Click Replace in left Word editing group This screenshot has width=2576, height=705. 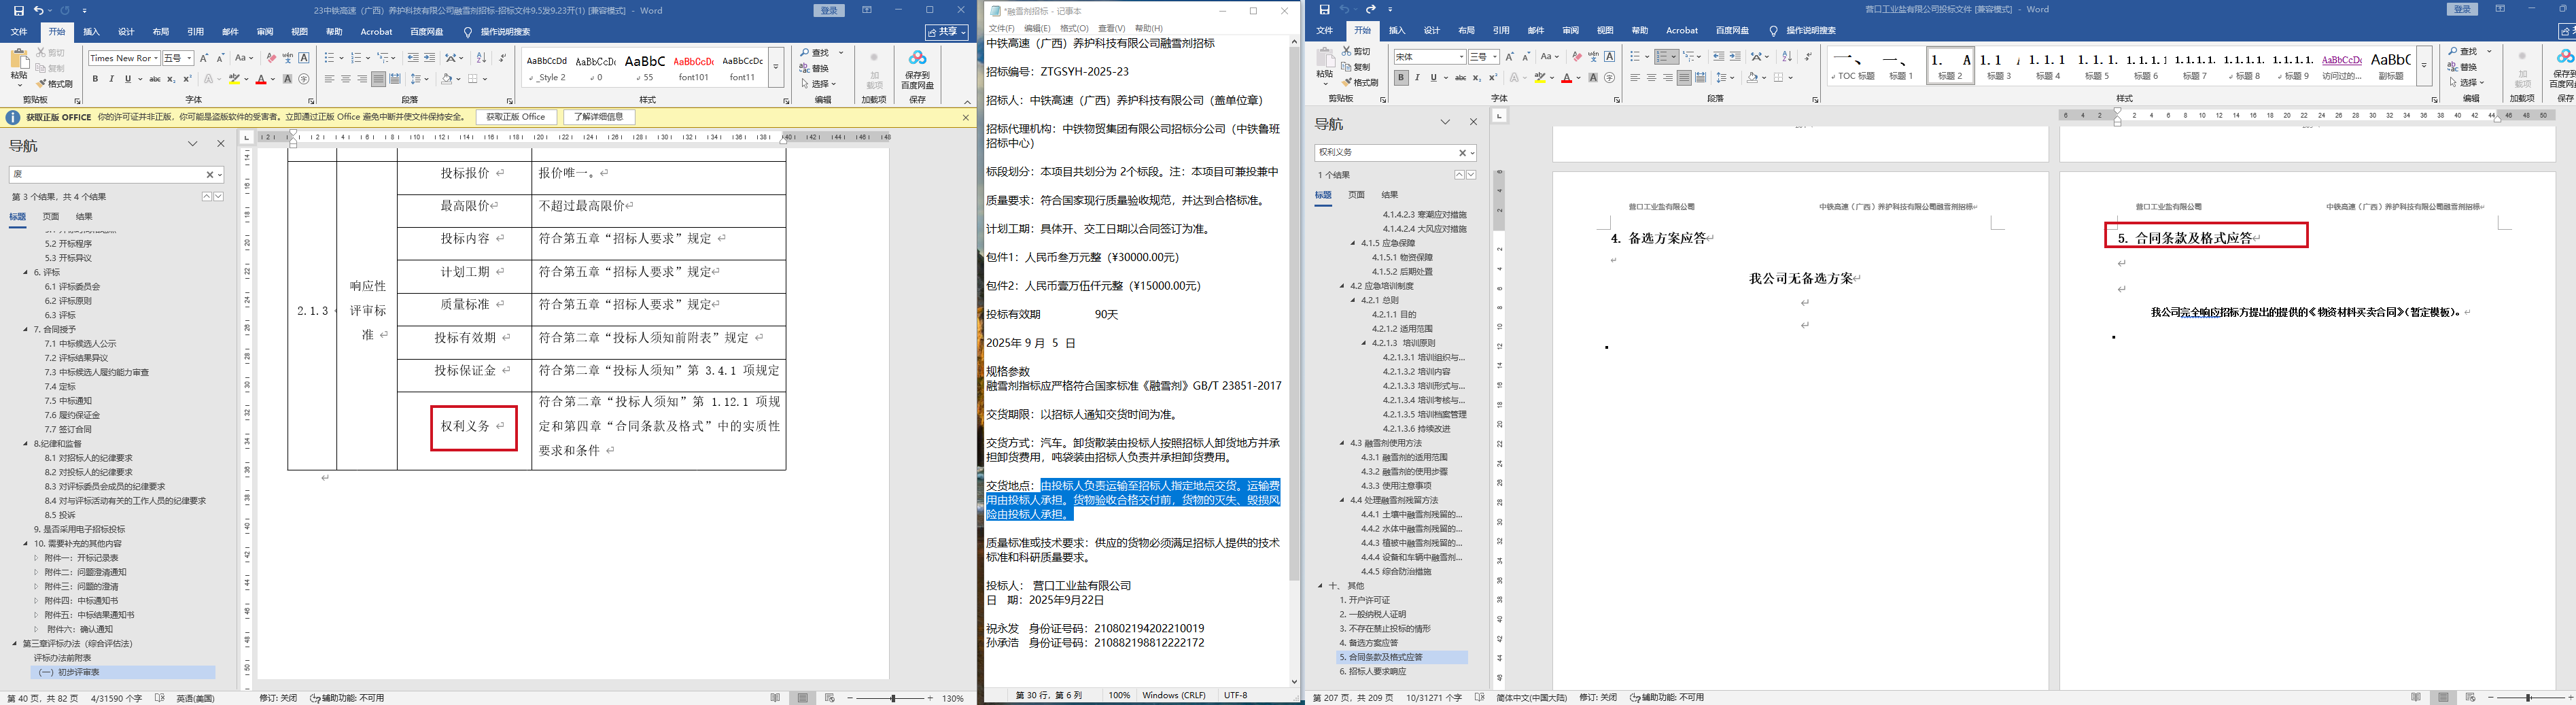point(815,68)
